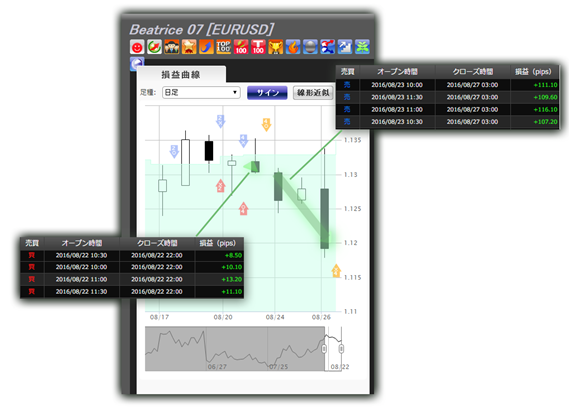
Task: Click the businessmen group badge icon
Action: click(x=172, y=47)
